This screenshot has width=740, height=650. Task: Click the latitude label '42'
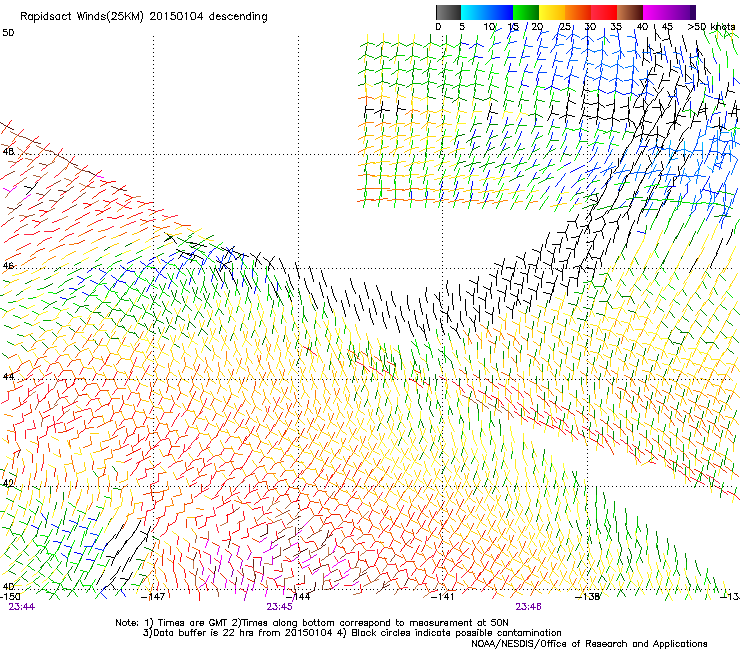tap(8, 483)
